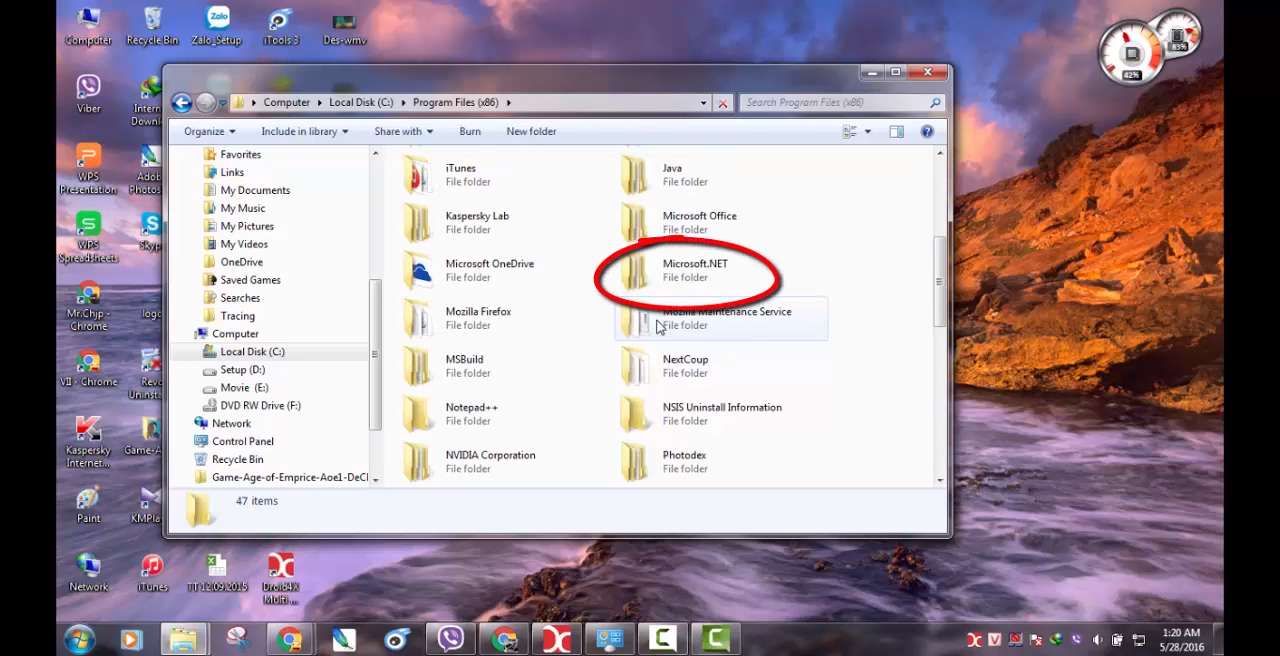Open the Share with dropdown
1280x656 pixels.
(x=404, y=132)
